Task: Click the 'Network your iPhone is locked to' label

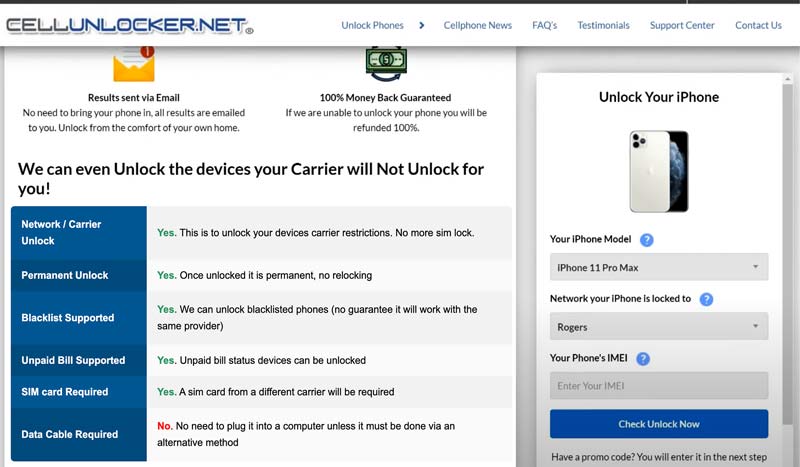Action: (x=620, y=299)
